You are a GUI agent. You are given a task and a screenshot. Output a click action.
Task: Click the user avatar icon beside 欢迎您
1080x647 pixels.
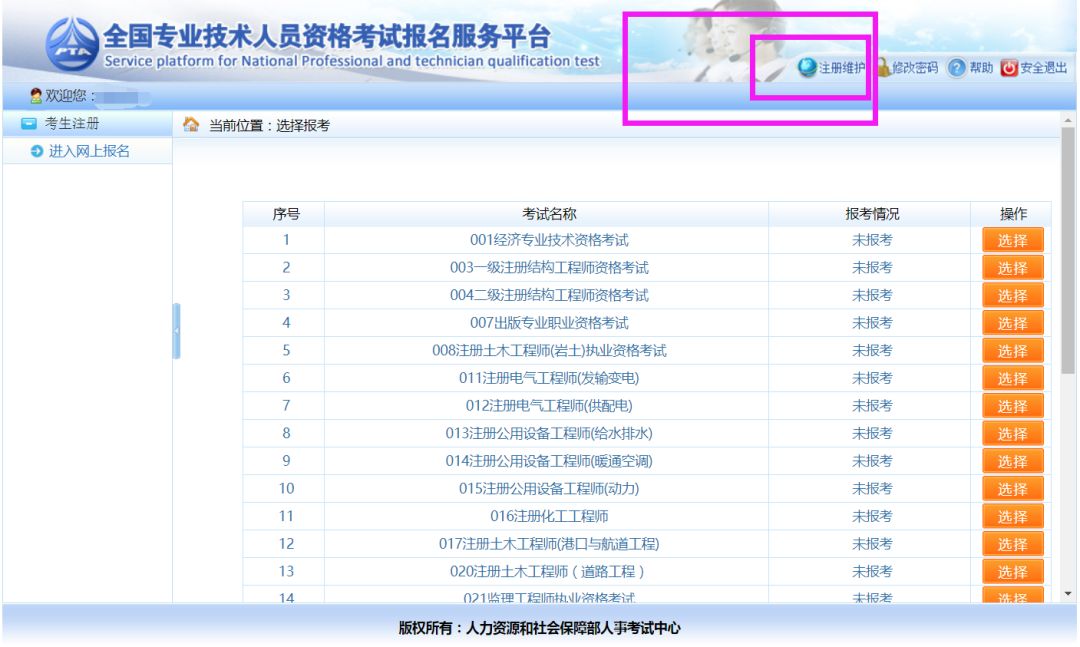[36, 96]
